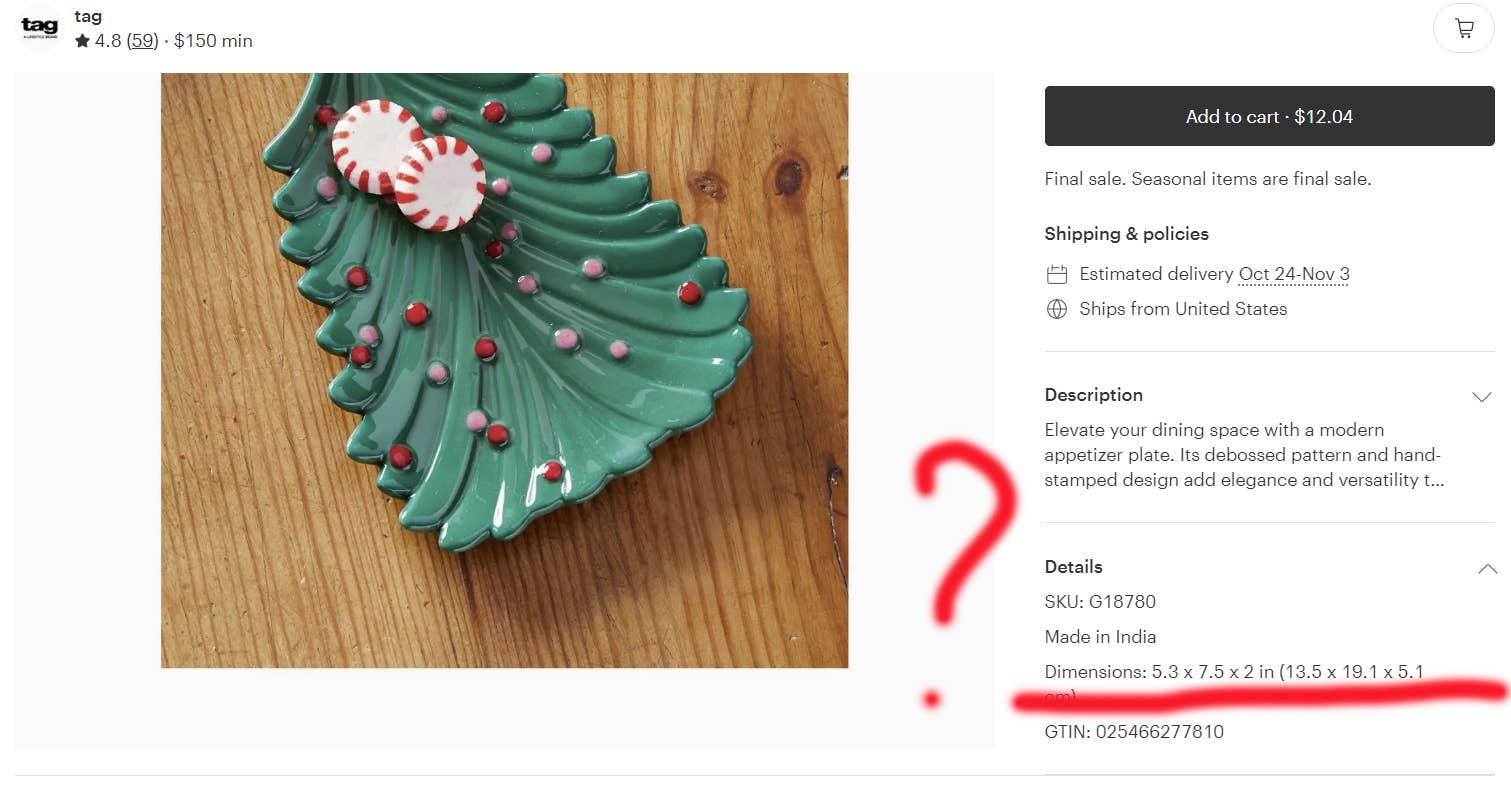Click the Description heading
Viewport: 1511px width, 794px height.
click(x=1093, y=395)
